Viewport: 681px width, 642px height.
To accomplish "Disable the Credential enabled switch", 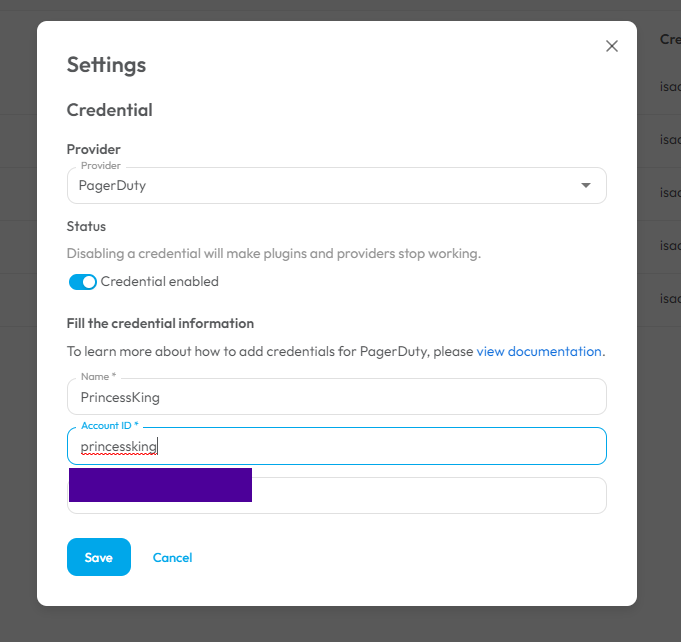I will (x=83, y=282).
